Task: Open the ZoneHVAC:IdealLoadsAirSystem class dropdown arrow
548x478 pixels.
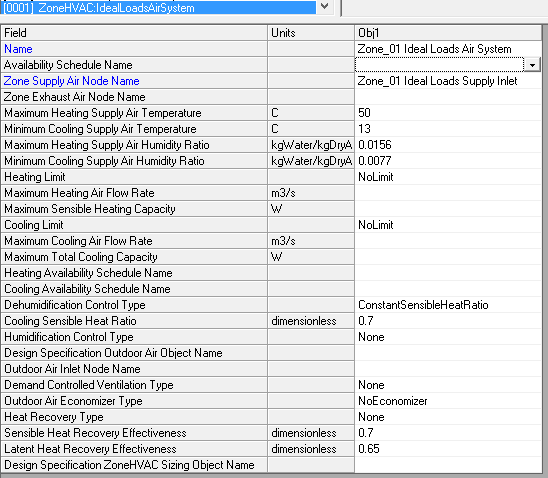Action: 325,6
